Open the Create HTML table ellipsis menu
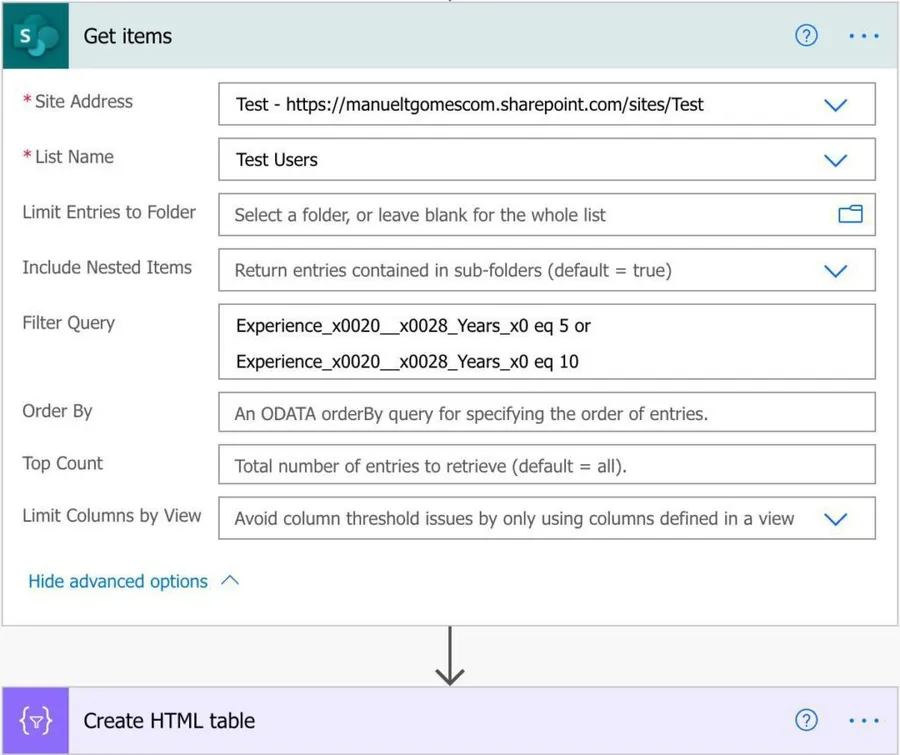Viewport: 900px width, 755px height. pyautogui.click(x=863, y=721)
